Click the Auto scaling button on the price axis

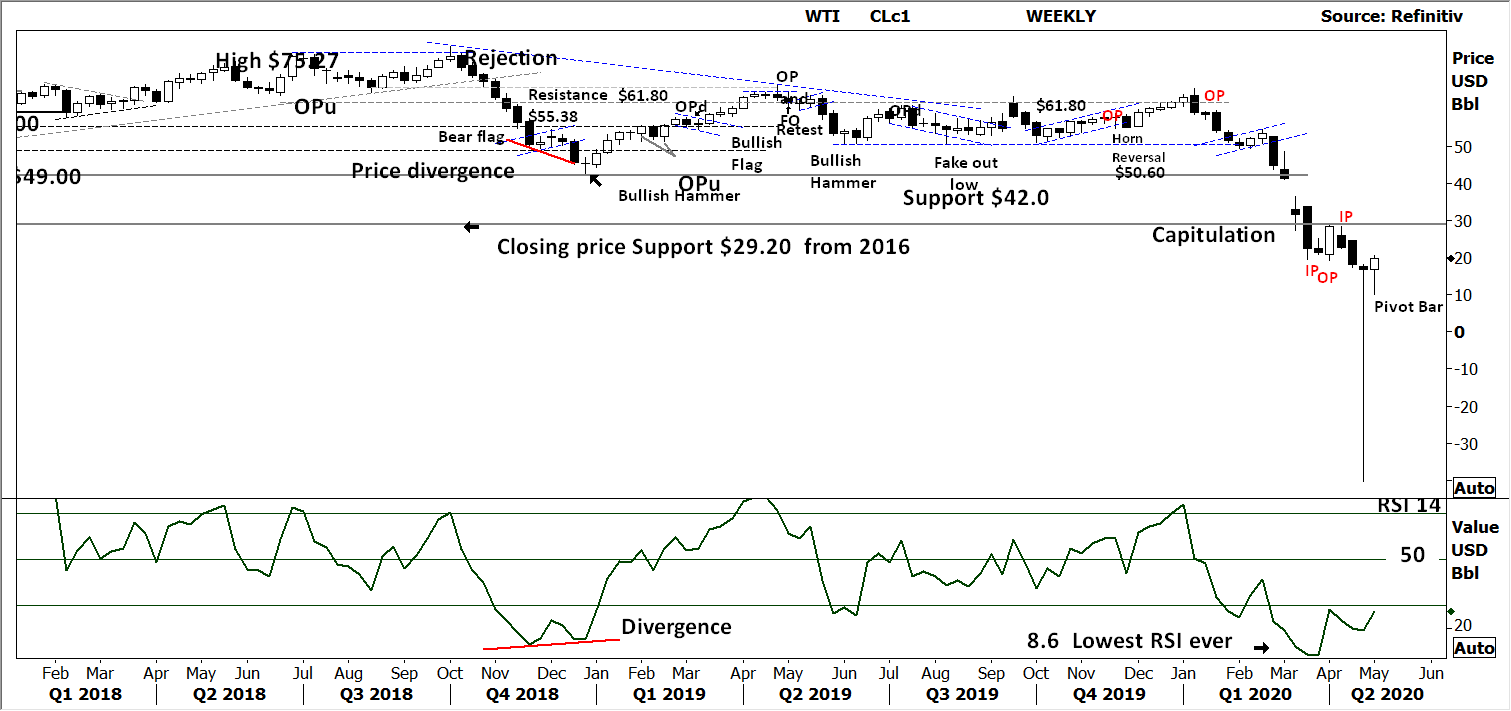click(x=1474, y=488)
